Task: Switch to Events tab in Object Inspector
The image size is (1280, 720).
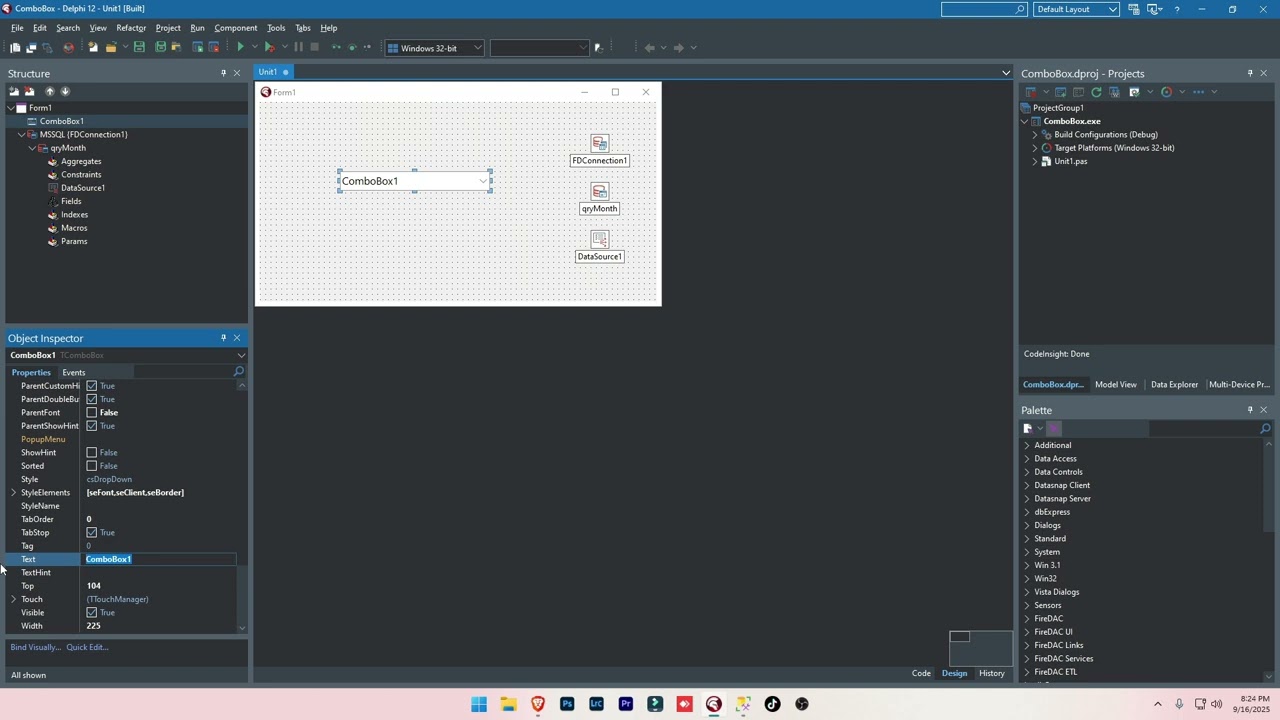Action: [74, 372]
